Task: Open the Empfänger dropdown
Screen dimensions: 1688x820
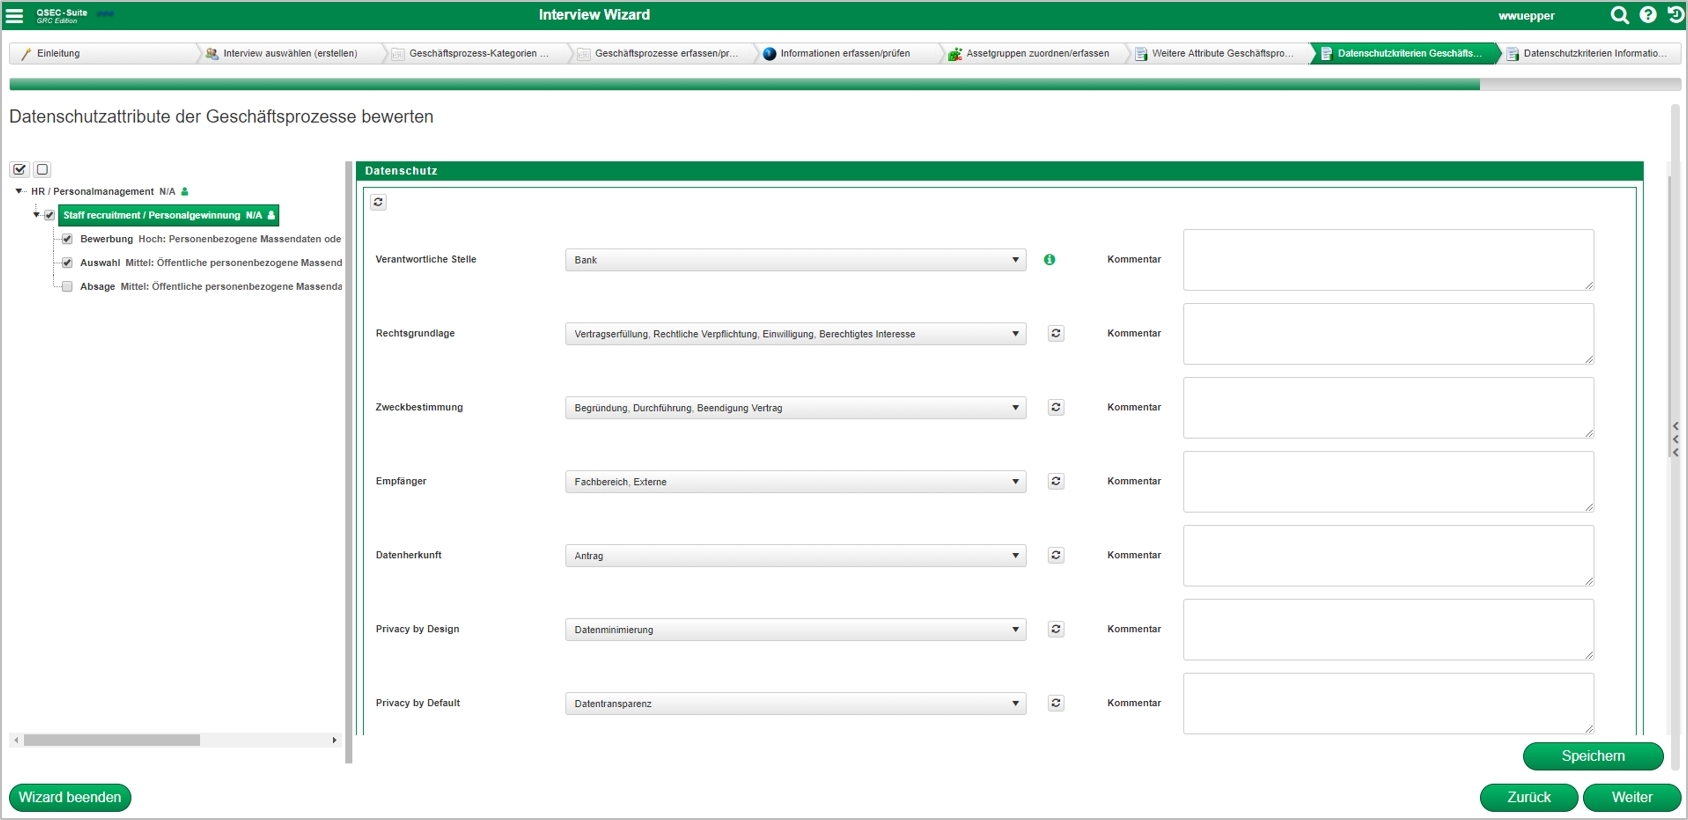Action: click(795, 482)
